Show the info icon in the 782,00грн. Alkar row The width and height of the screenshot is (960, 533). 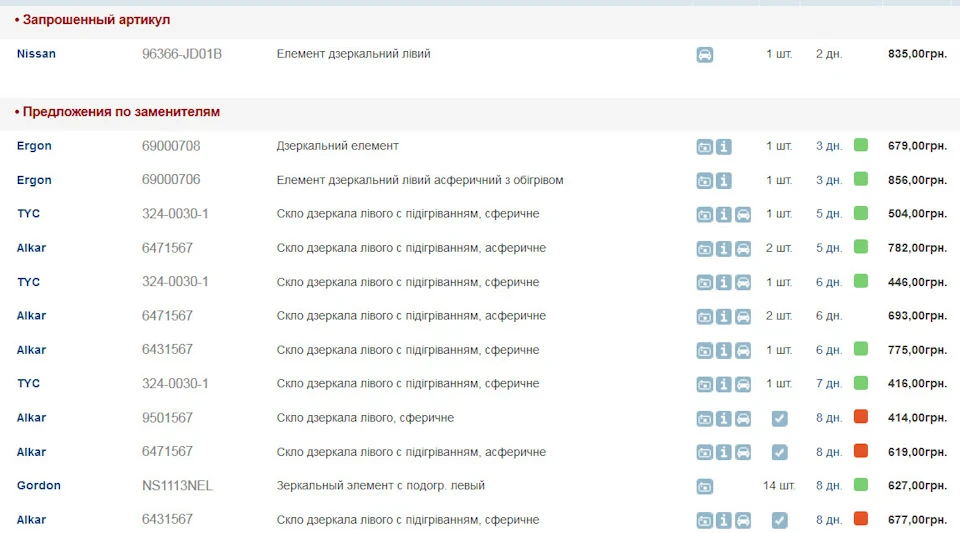click(724, 249)
